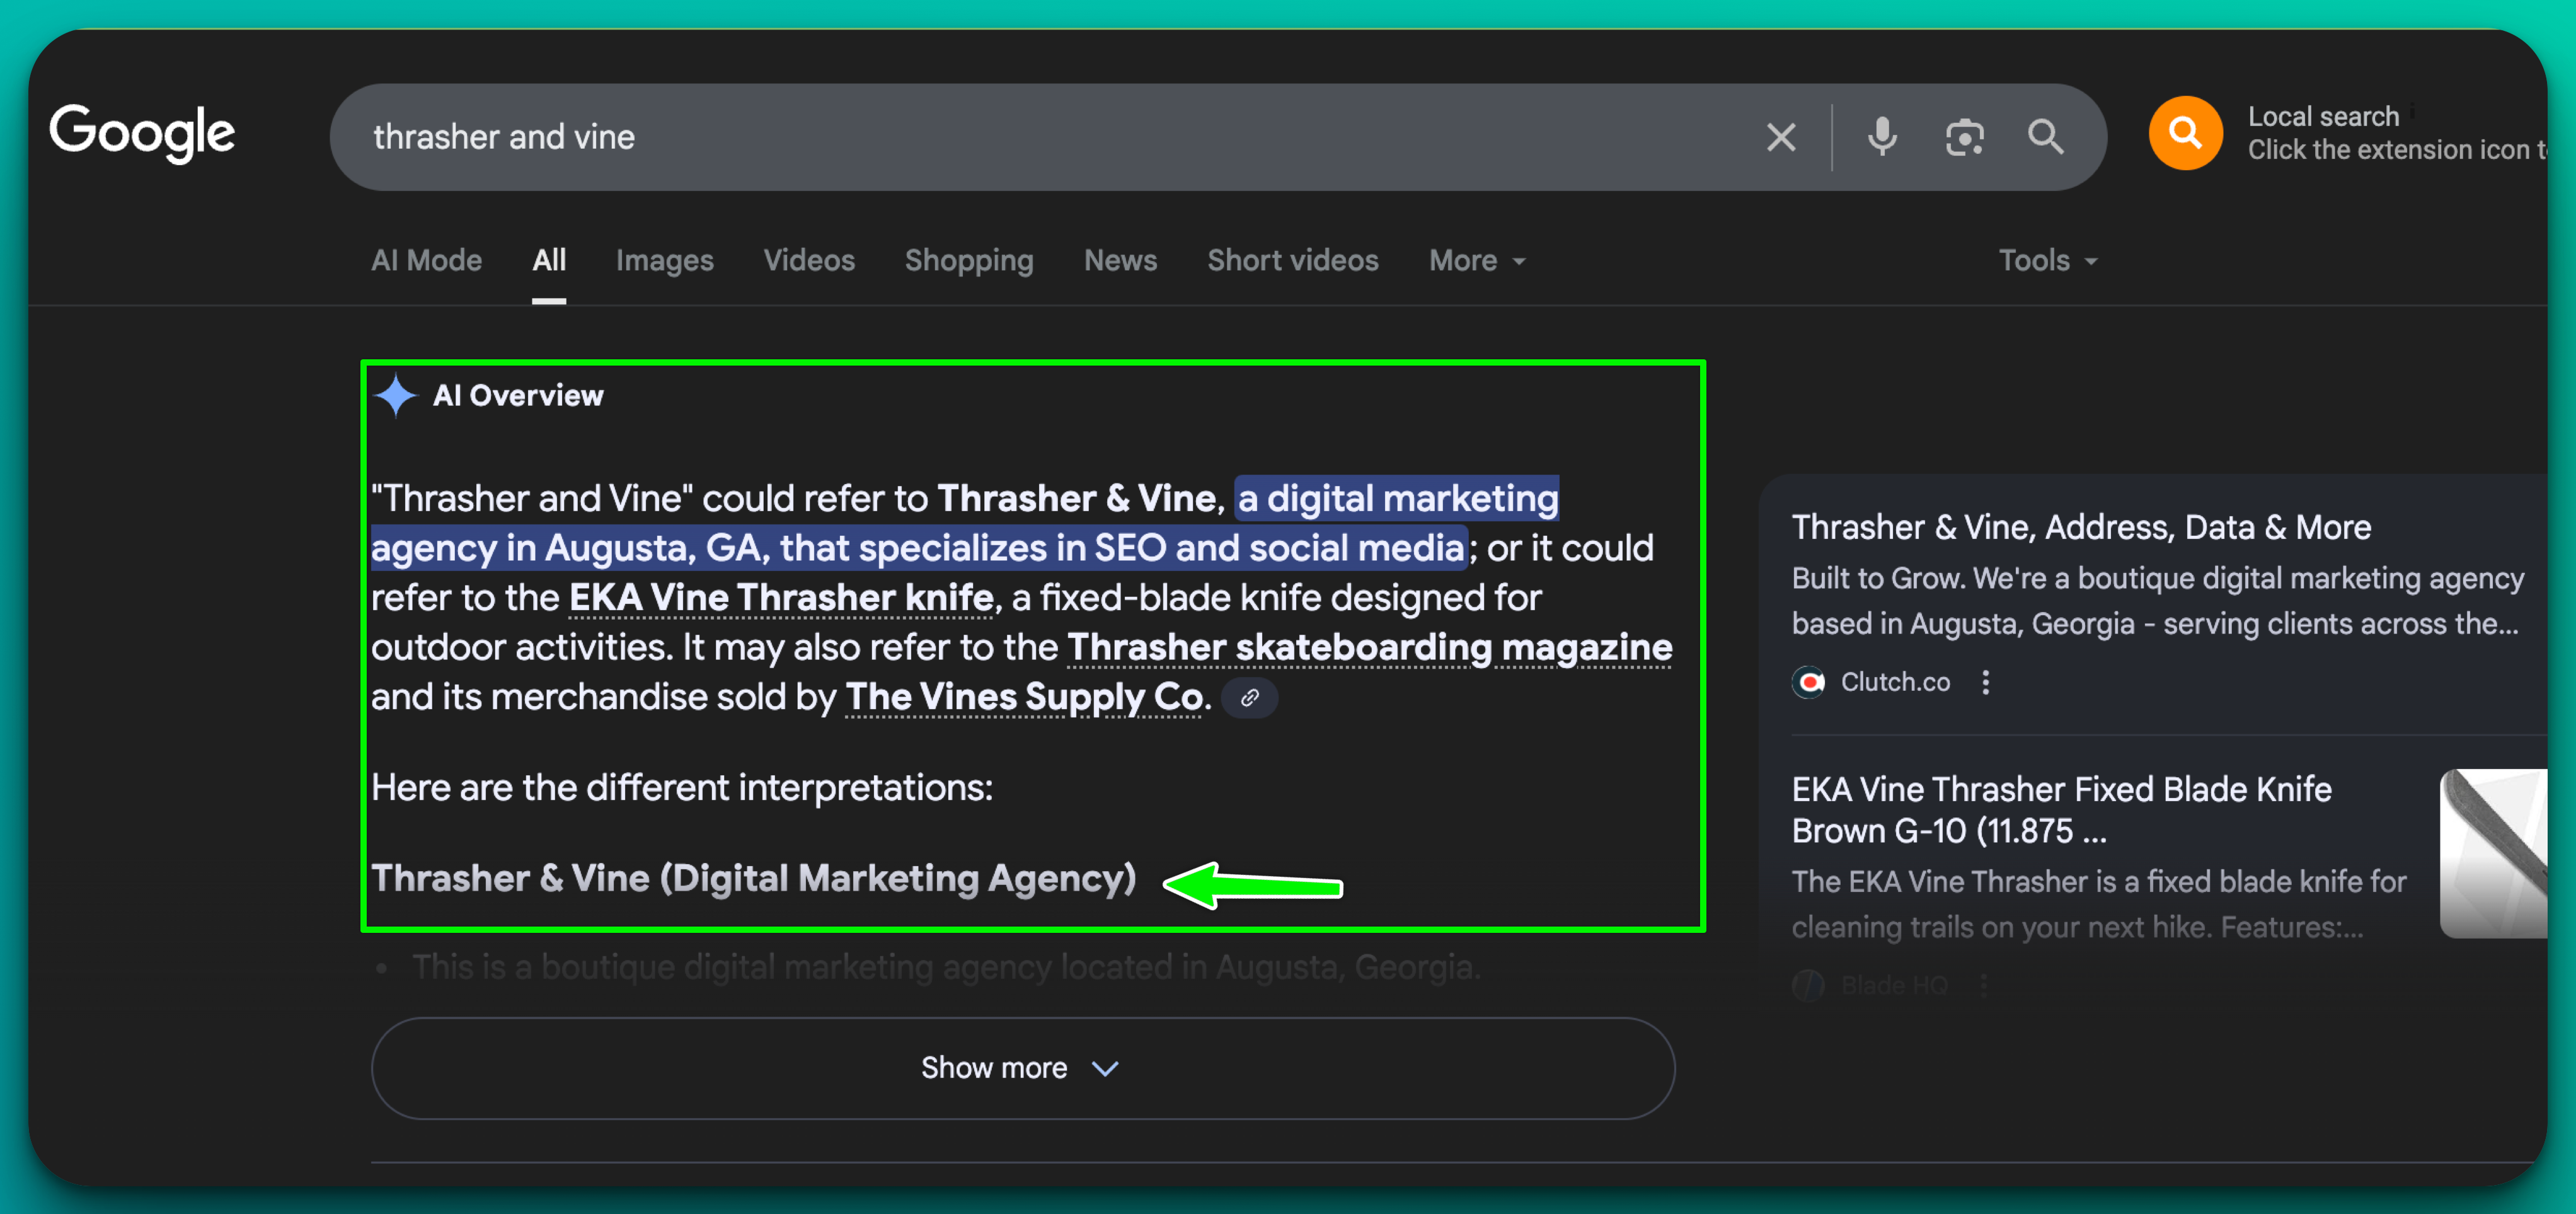This screenshot has width=2576, height=1214.
Task: Switch to the Images tab
Action: coord(664,261)
